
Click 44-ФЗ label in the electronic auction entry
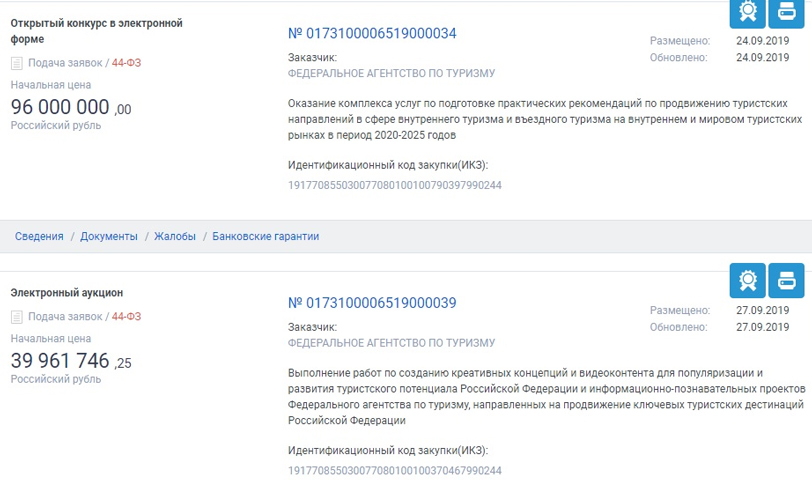126,317
